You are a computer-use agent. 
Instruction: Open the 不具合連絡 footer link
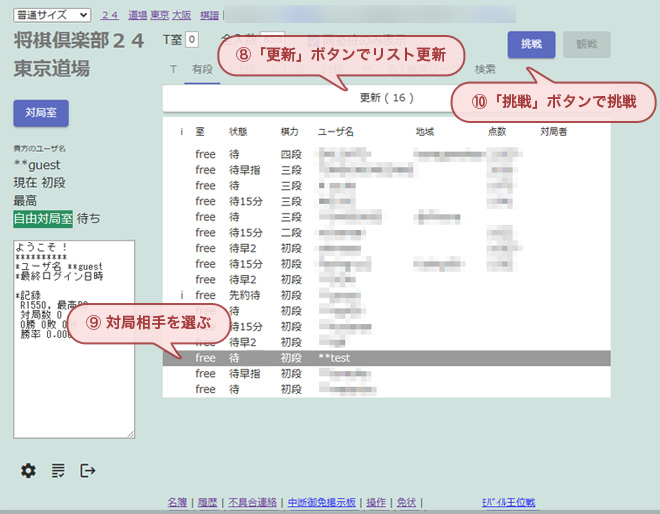pyautogui.click(x=253, y=502)
